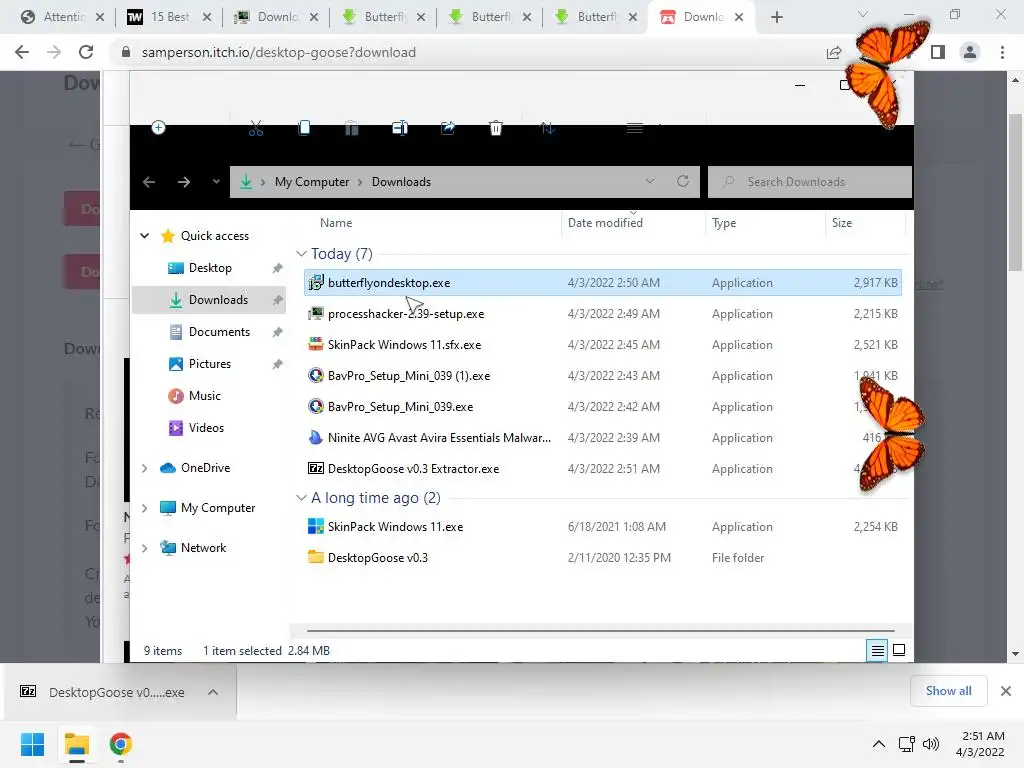The width and height of the screenshot is (1024, 768).
Task: Open recent locations dropdown arrow
Action: tap(216, 182)
